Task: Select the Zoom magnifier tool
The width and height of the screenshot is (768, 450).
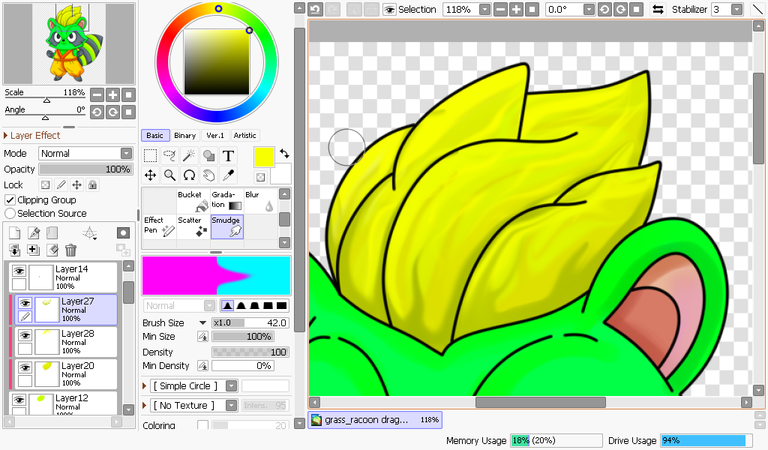Action: pyautogui.click(x=169, y=175)
